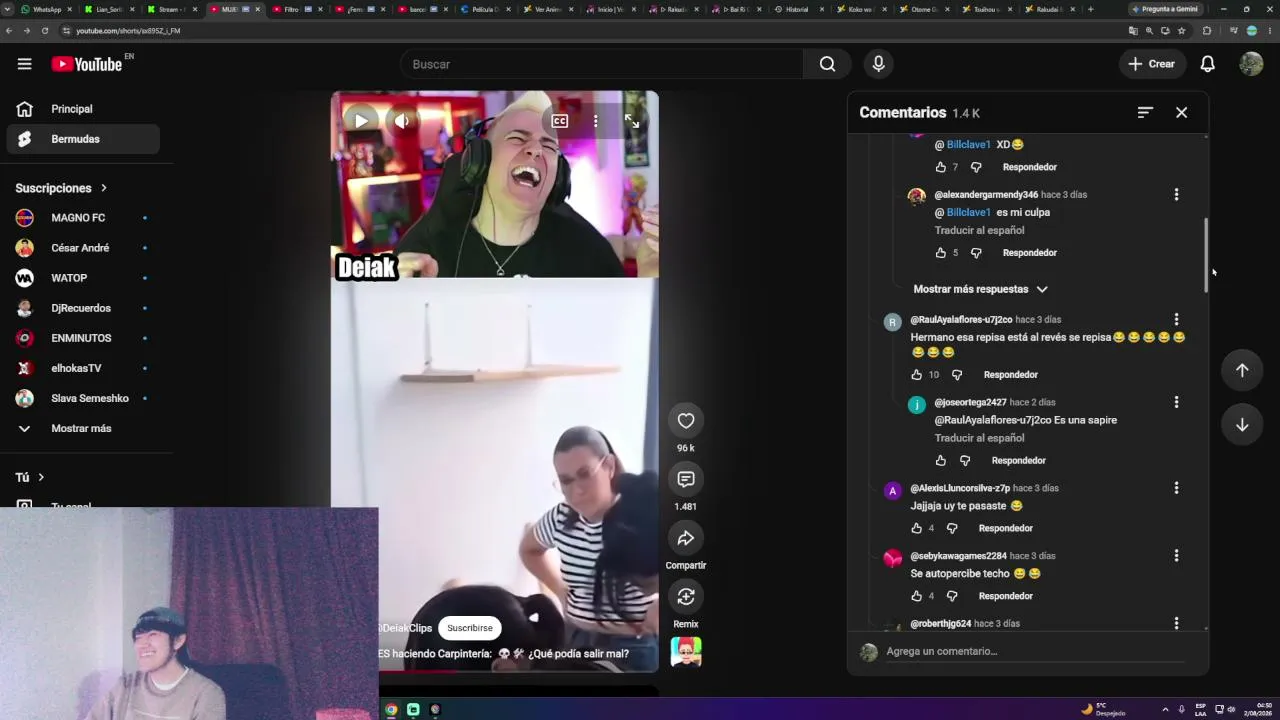Open the notifications bell

[x=1207, y=64]
